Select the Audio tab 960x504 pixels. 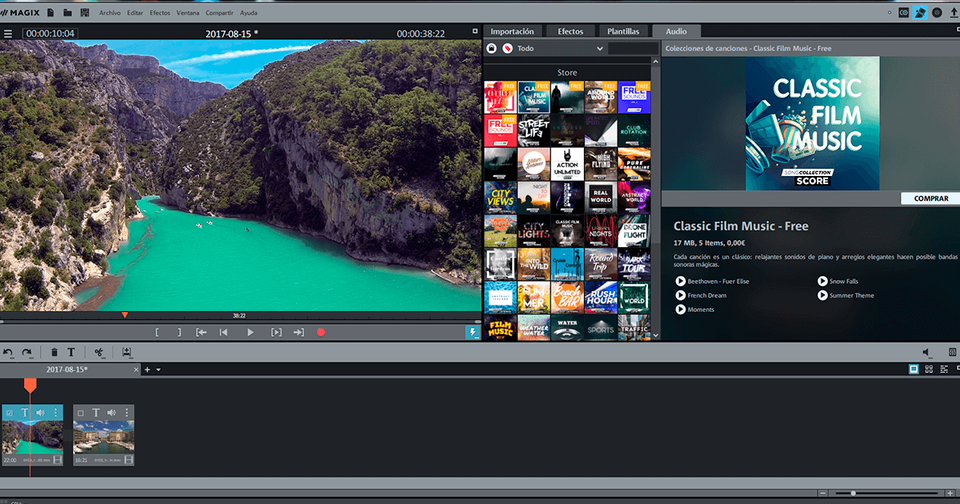coord(676,31)
